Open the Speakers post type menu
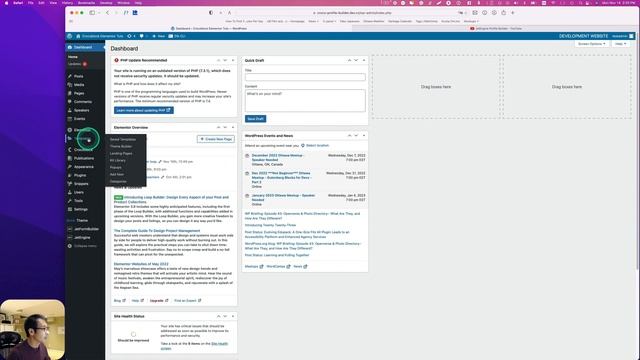Screen dimensions: 640x360 click(81, 110)
